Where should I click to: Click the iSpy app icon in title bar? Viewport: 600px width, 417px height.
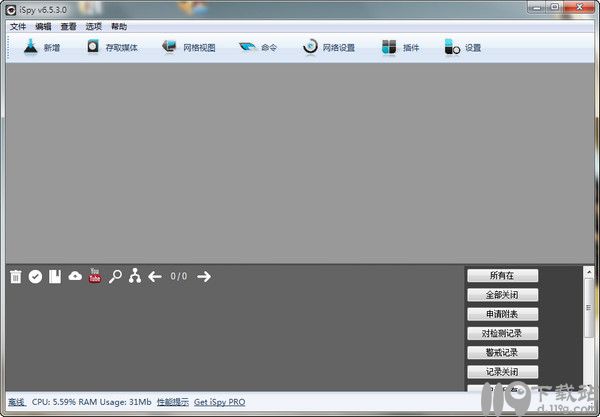pyautogui.click(x=11, y=10)
